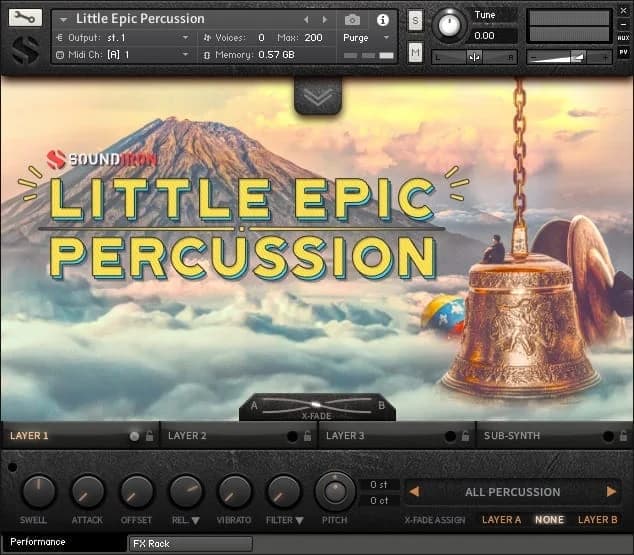Toggle Layer 3 power button
The image size is (634, 555).
pos(450,436)
